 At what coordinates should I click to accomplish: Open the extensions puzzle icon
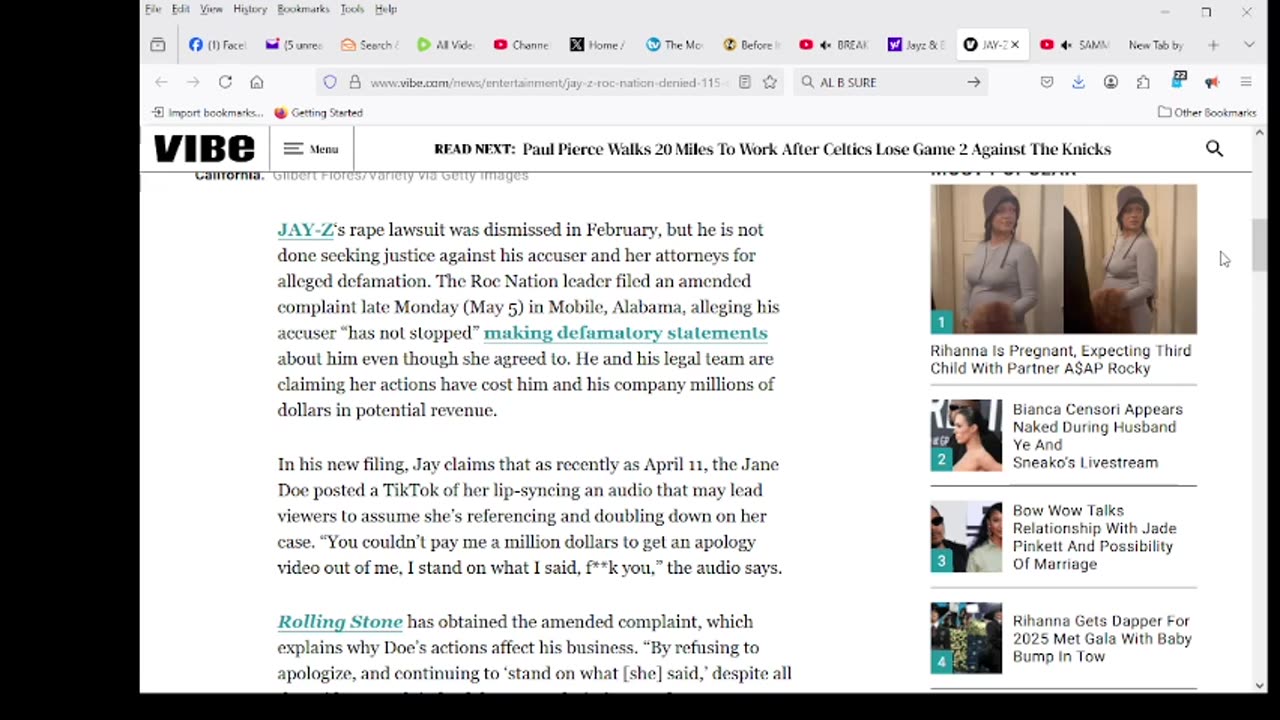(1143, 82)
